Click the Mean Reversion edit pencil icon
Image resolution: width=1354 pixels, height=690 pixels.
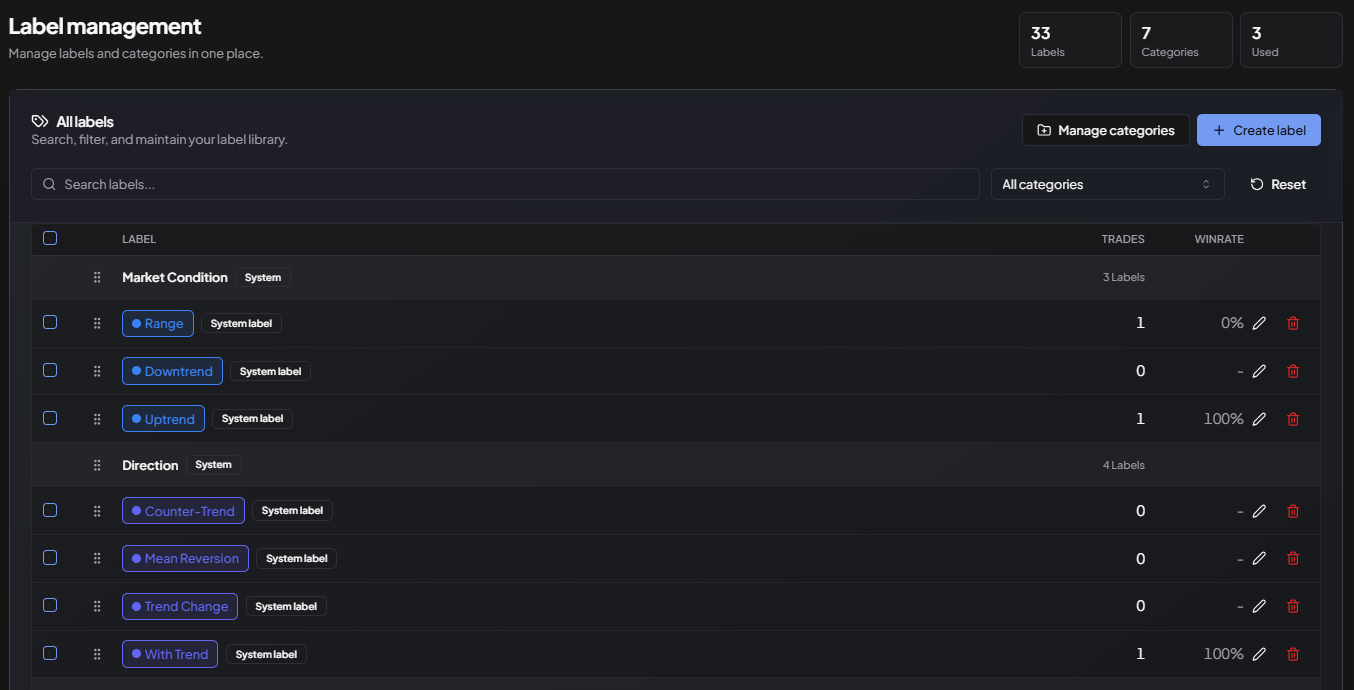[x=1259, y=558]
